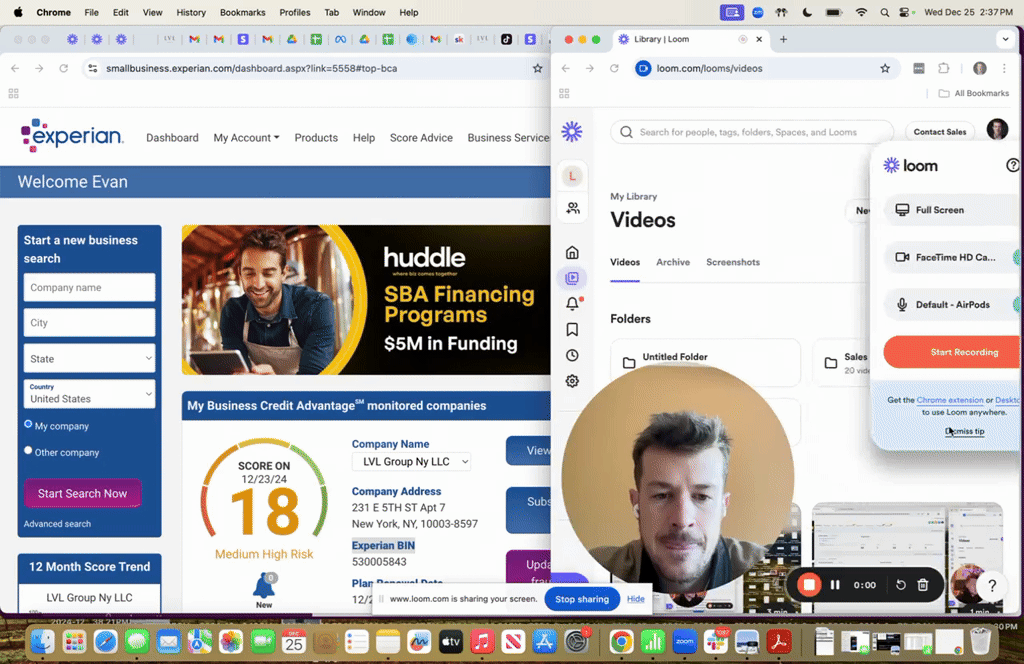The image size is (1024, 664).
Task: Click the workspace L avatar in Loom sidebar
Action: [572, 176]
